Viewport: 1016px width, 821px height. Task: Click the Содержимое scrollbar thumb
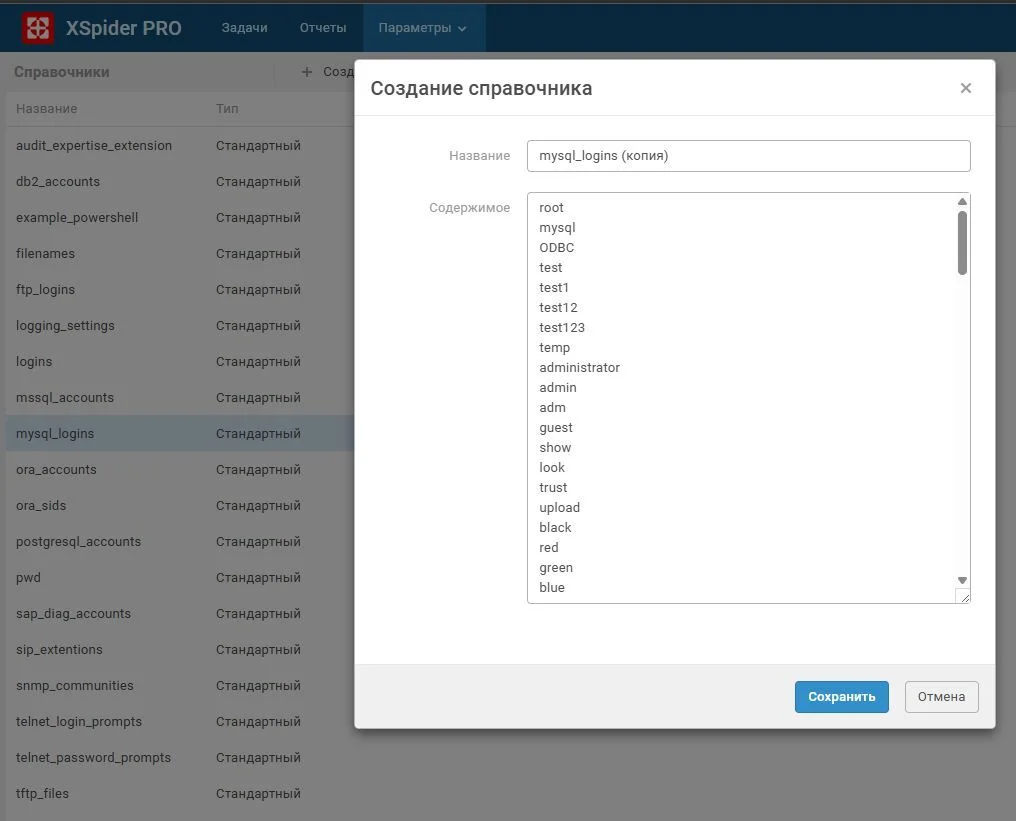coord(962,243)
